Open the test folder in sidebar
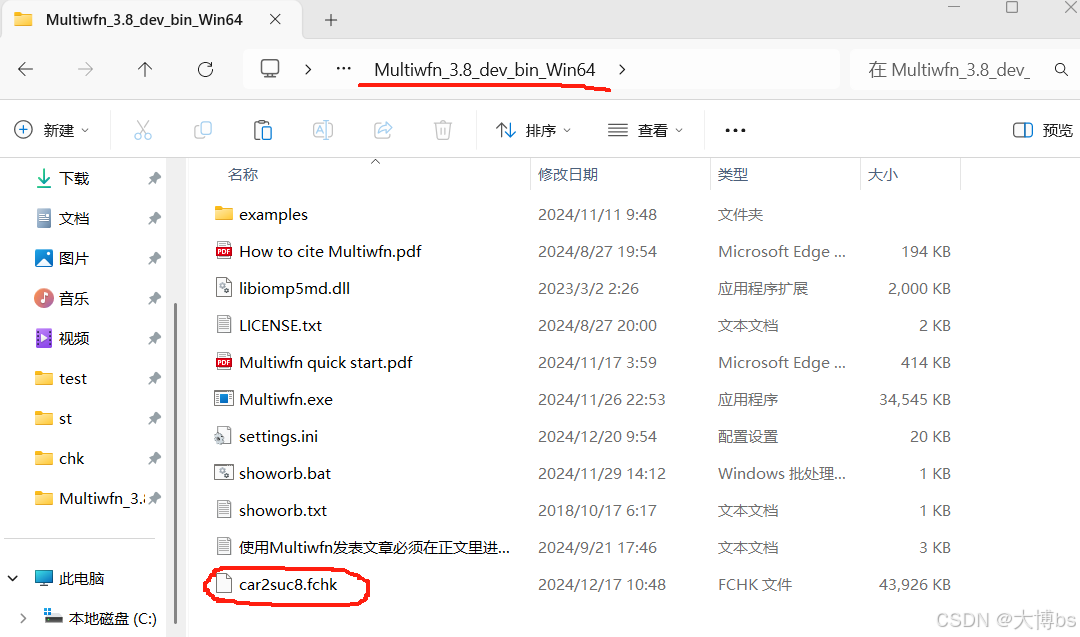The width and height of the screenshot is (1080, 637). (x=73, y=378)
